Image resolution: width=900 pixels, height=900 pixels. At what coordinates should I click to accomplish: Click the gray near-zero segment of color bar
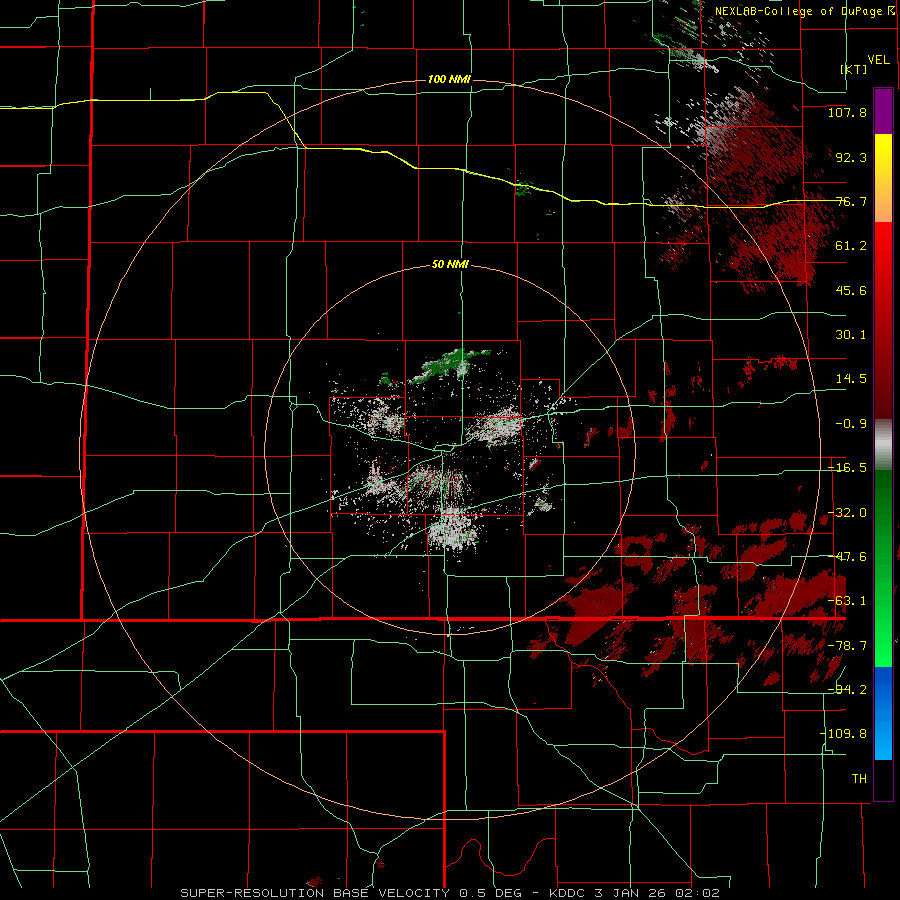(883, 445)
